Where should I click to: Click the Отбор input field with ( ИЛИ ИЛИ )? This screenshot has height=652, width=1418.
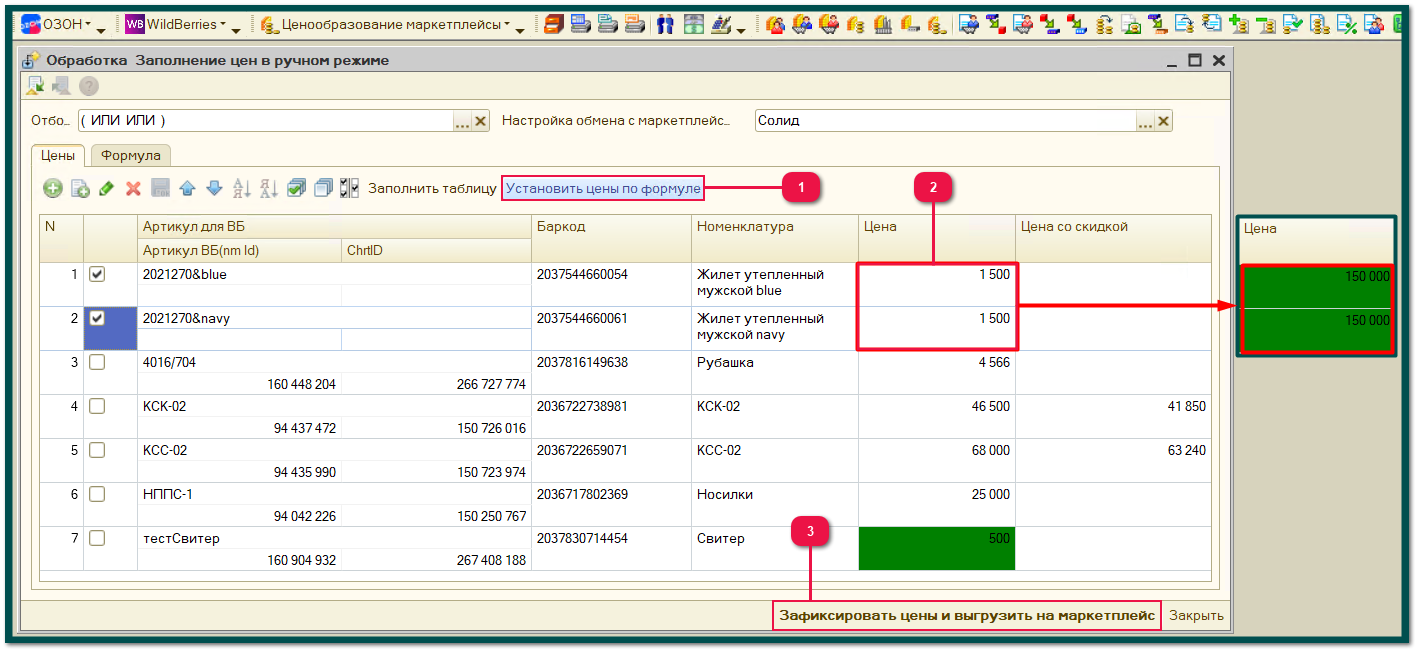265,121
